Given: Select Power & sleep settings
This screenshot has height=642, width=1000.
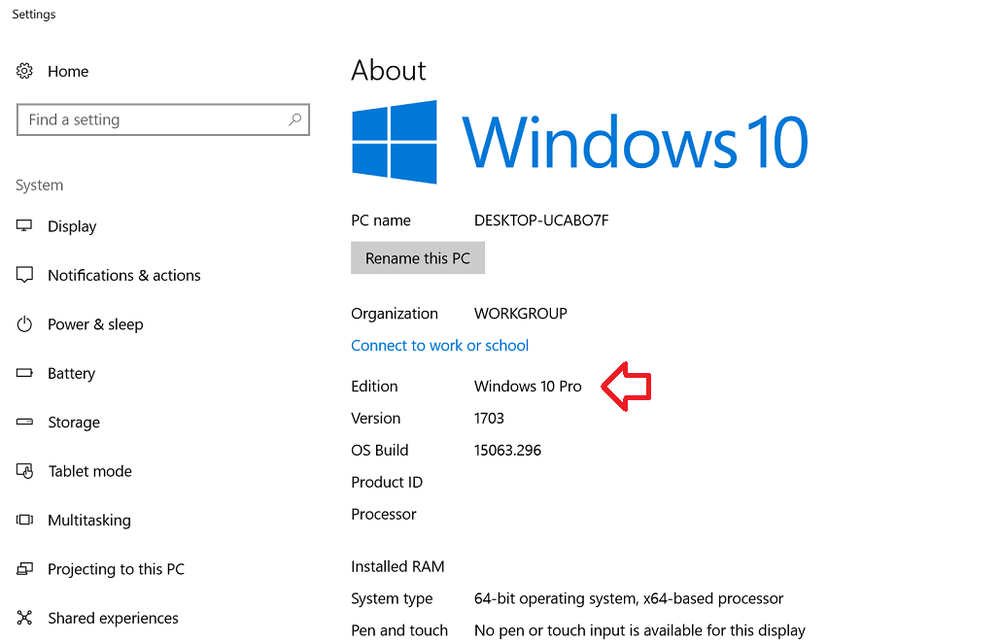Looking at the screenshot, I should [96, 325].
